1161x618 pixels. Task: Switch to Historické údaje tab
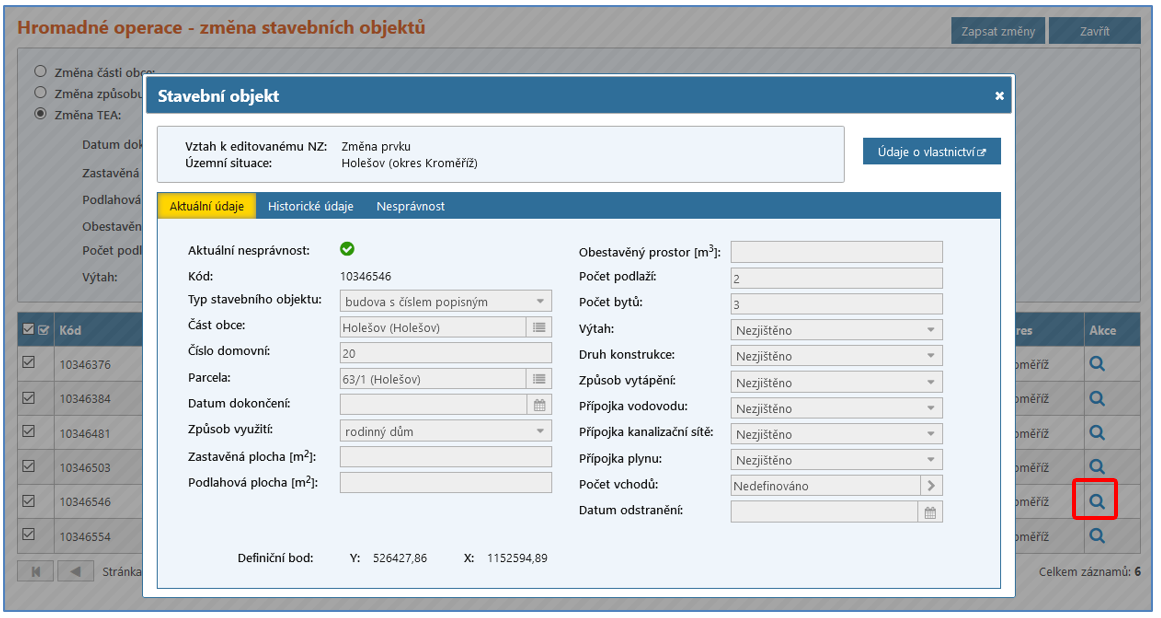pyautogui.click(x=310, y=206)
